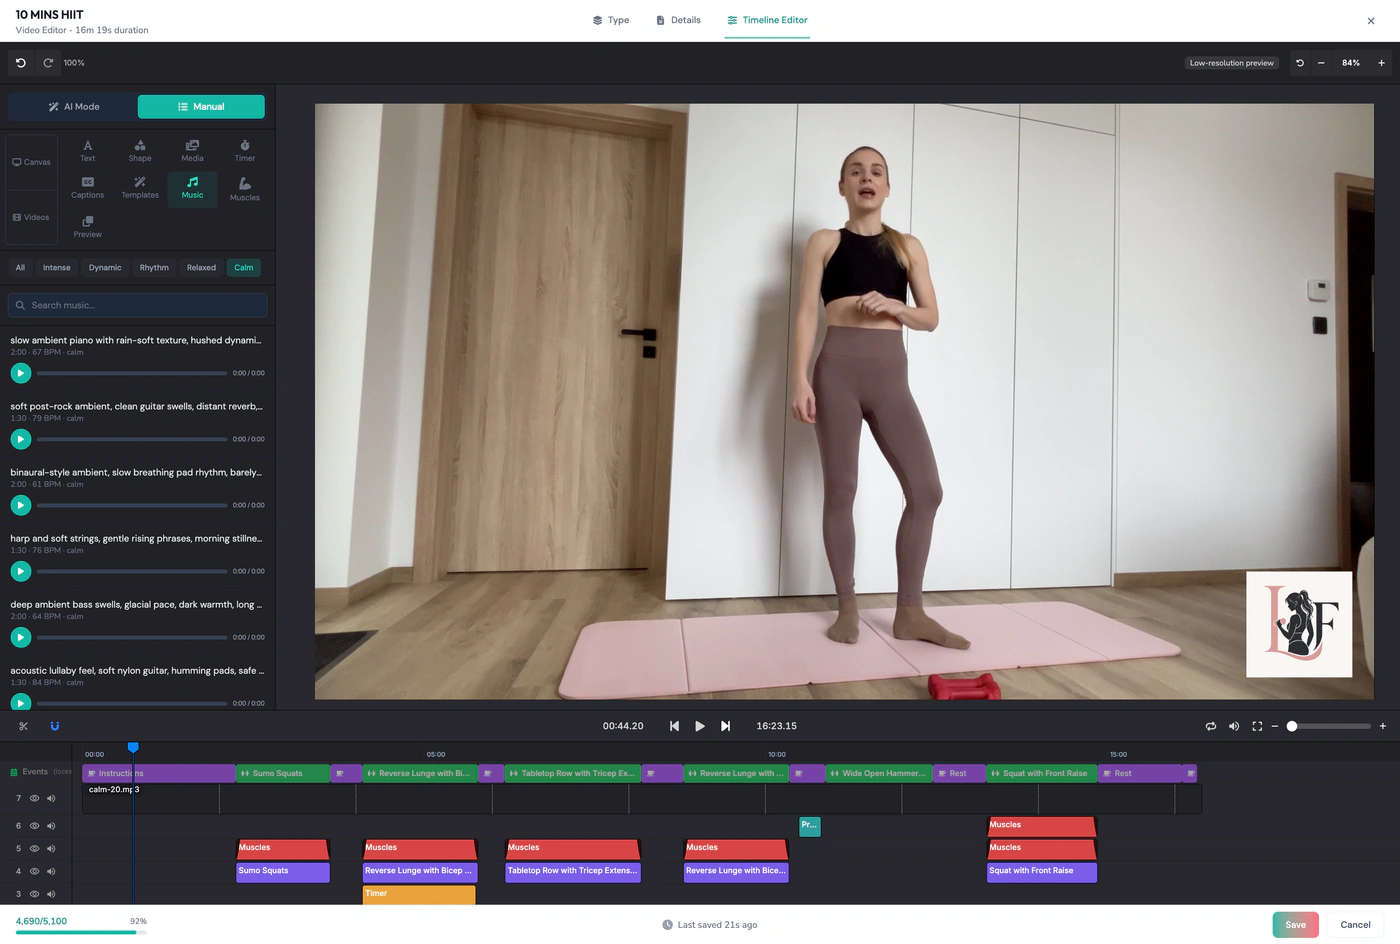1400x944 pixels.
Task: Open the Details tab
Action: click(678, 20)
